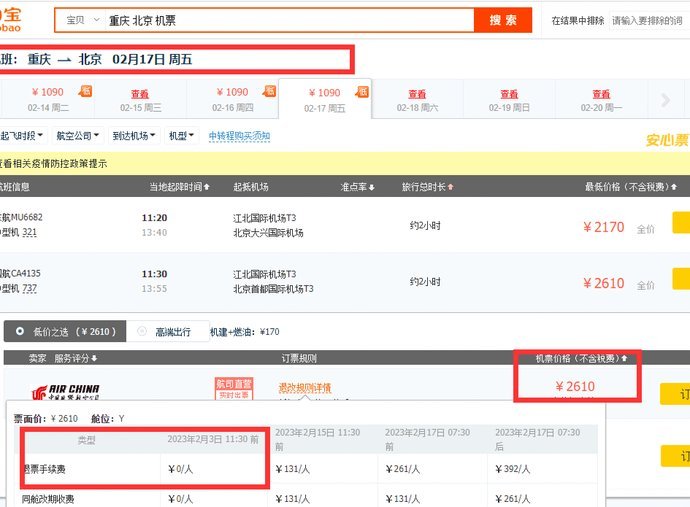Sort by 最低价格（不含税费）column
This screenshot has width=690, height=507.
pyautogui.click(x=631, y=187)
